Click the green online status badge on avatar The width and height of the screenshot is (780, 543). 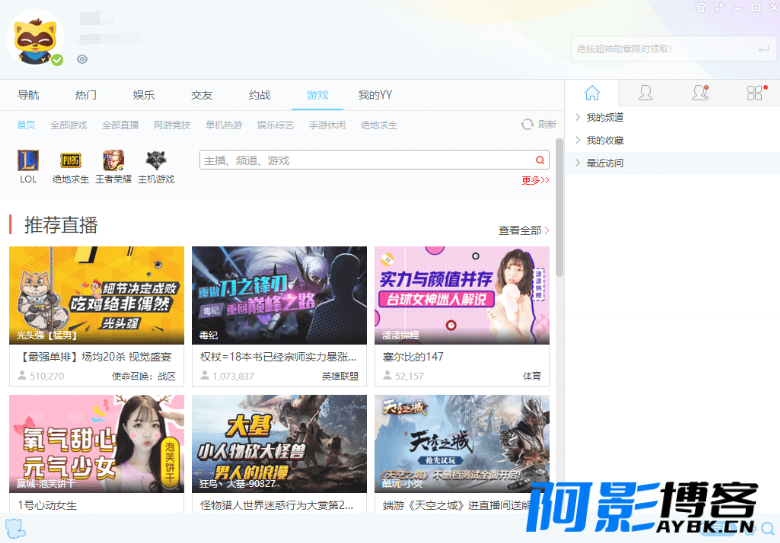pyautogui.click(x=57, y=60)
